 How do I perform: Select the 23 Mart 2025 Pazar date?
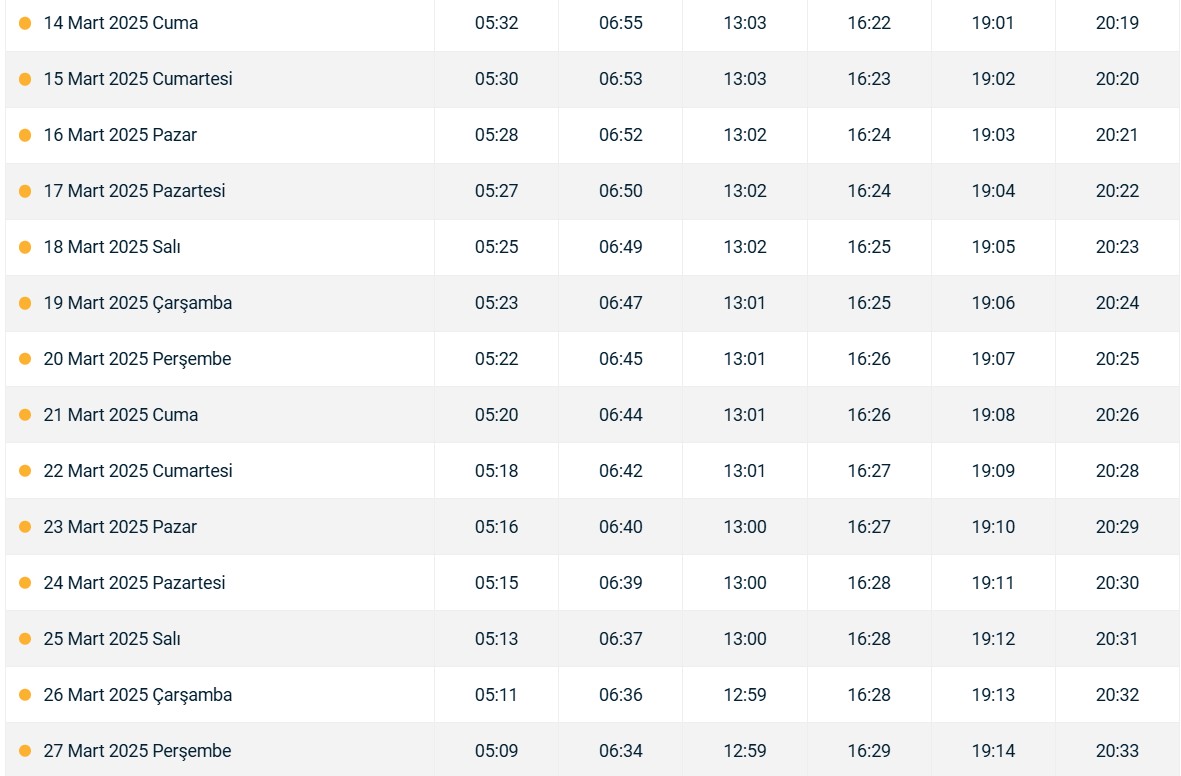(x=120, y=527)
